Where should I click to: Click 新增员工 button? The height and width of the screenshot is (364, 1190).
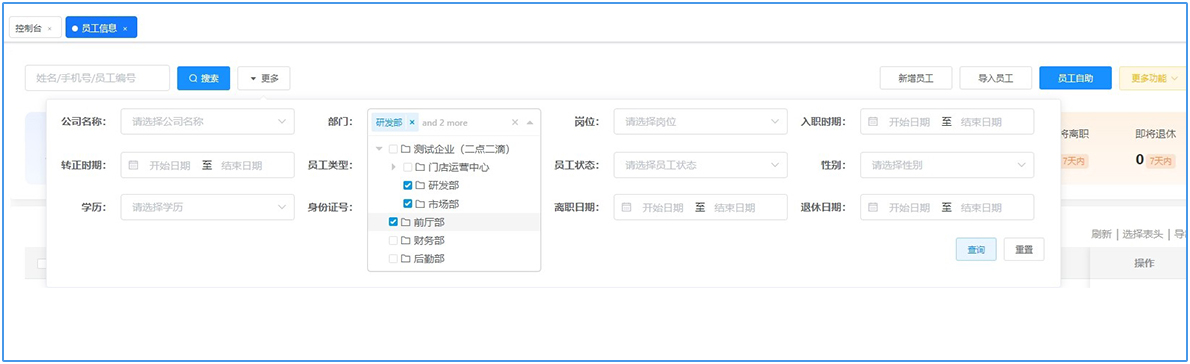coord(915,78)
